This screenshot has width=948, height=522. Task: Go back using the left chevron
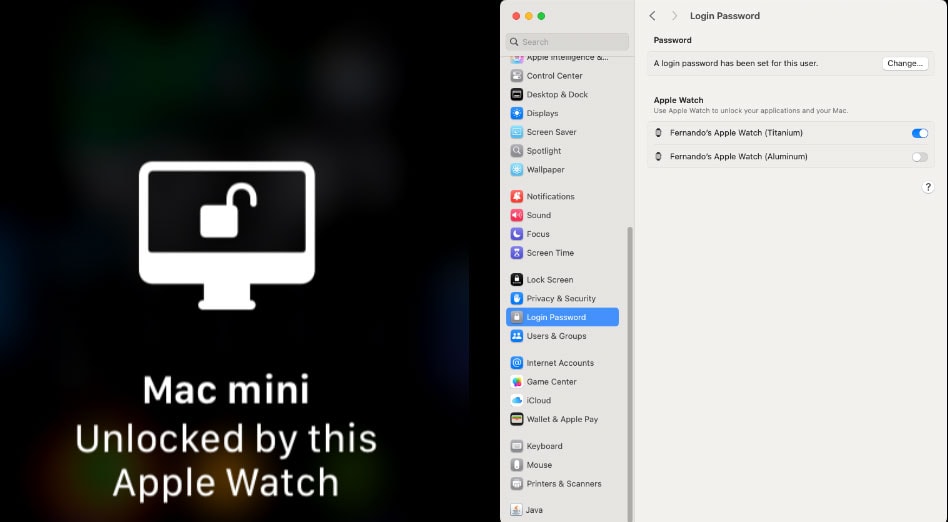[653, 16]
